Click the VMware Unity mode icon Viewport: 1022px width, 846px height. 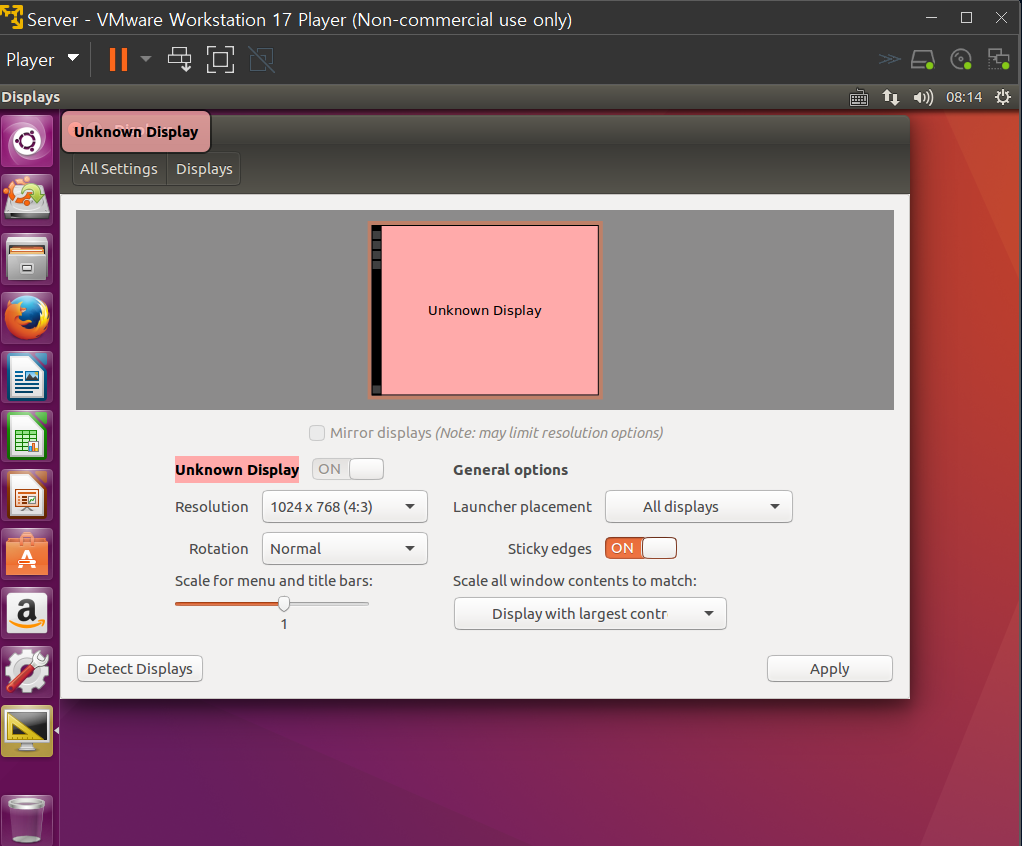(x=261, y=59)
